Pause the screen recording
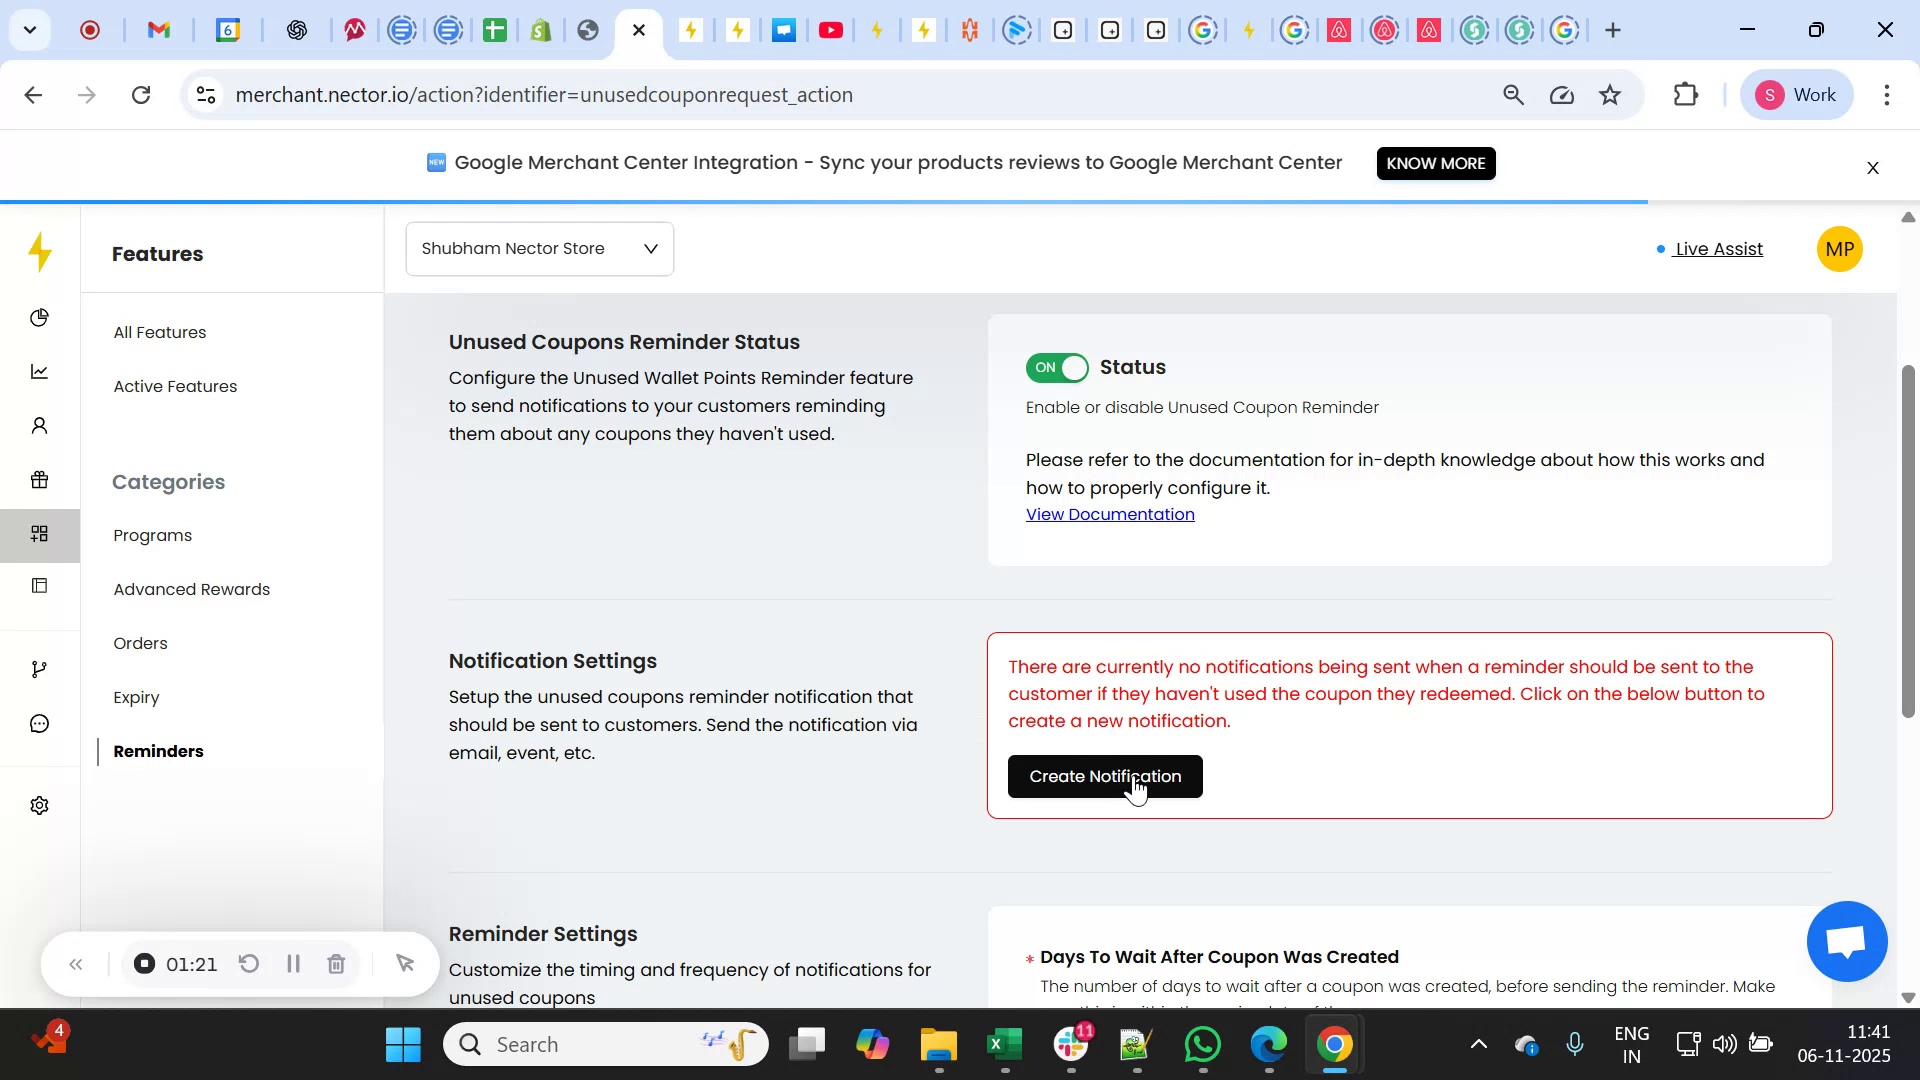Screen dimensions: 1920x1080 (x=293, y=963)
